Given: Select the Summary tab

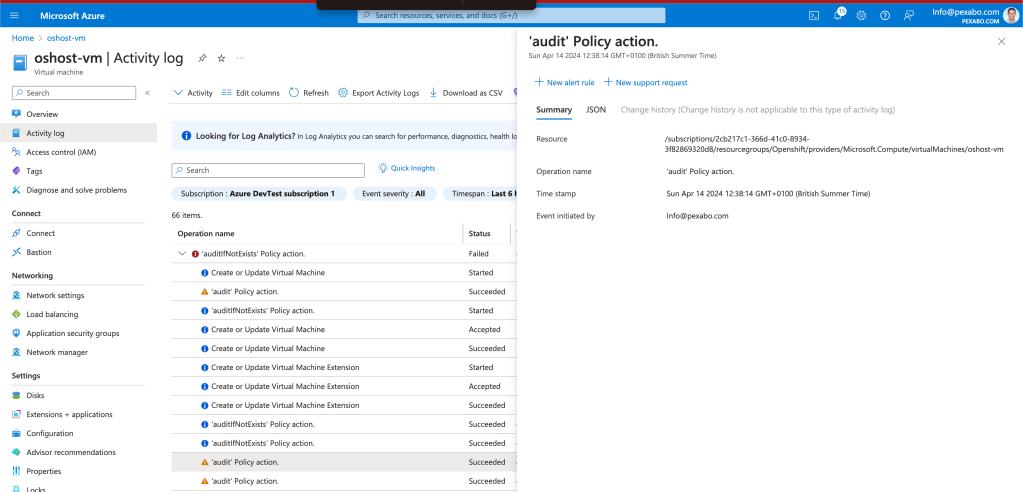Looking at the screenshot, I should (x=554, y=110).
